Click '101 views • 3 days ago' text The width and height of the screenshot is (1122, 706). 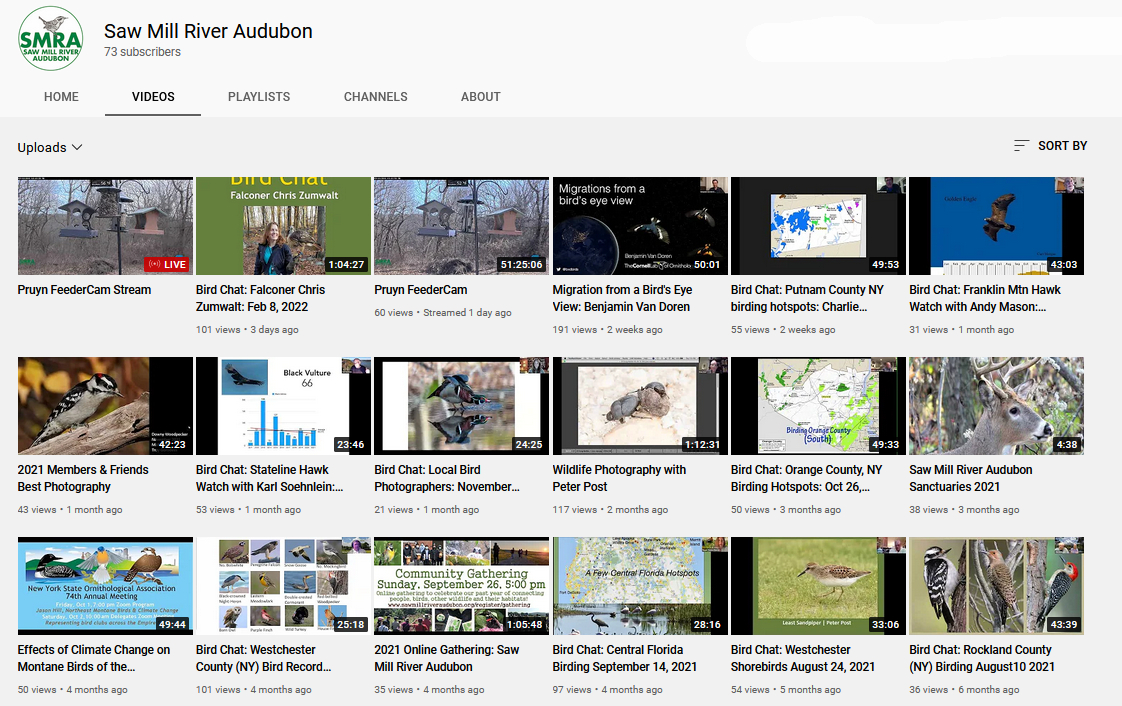point(247,330)
